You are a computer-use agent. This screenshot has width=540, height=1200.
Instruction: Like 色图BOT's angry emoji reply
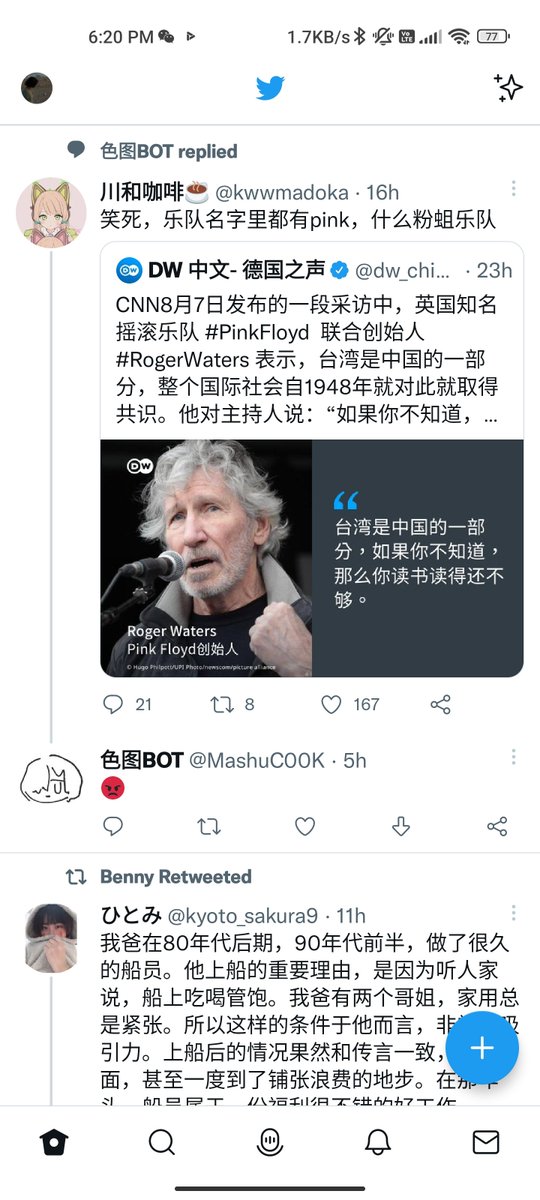305,826
